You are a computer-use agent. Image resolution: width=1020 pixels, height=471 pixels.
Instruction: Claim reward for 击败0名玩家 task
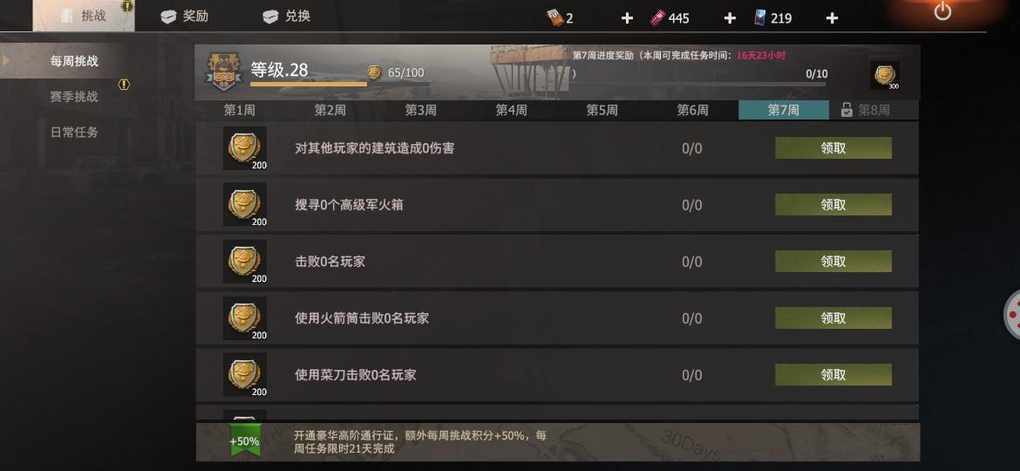click(833, 262)
